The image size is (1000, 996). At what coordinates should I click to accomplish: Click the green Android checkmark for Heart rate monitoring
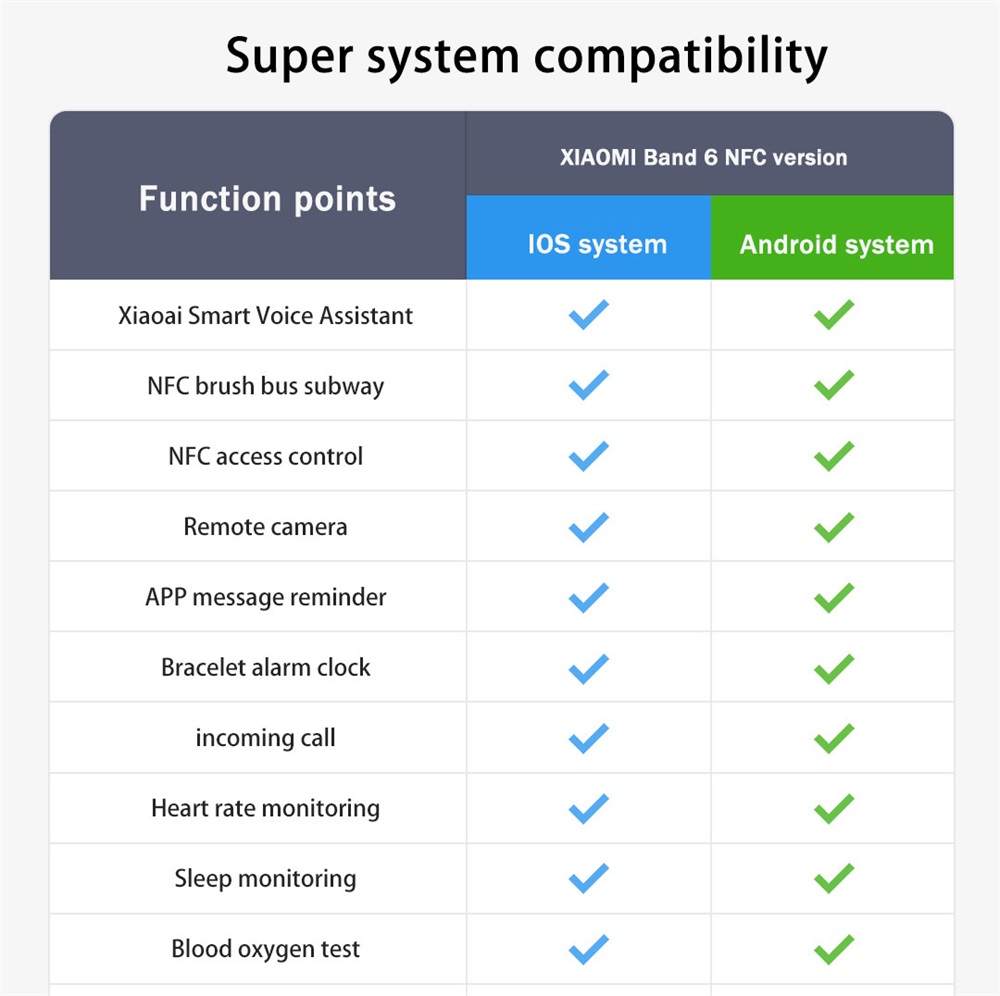833,808
